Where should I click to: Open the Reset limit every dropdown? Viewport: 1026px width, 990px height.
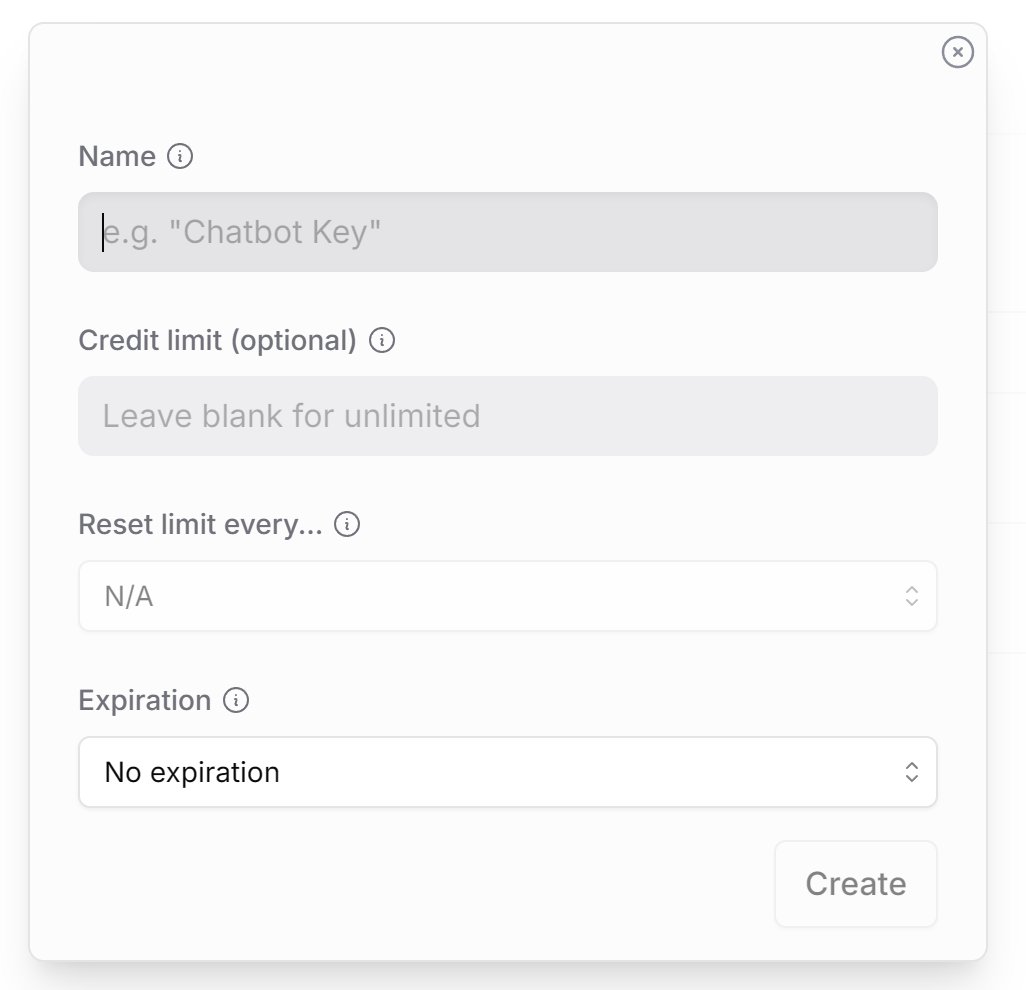click(x=507, y=596)
